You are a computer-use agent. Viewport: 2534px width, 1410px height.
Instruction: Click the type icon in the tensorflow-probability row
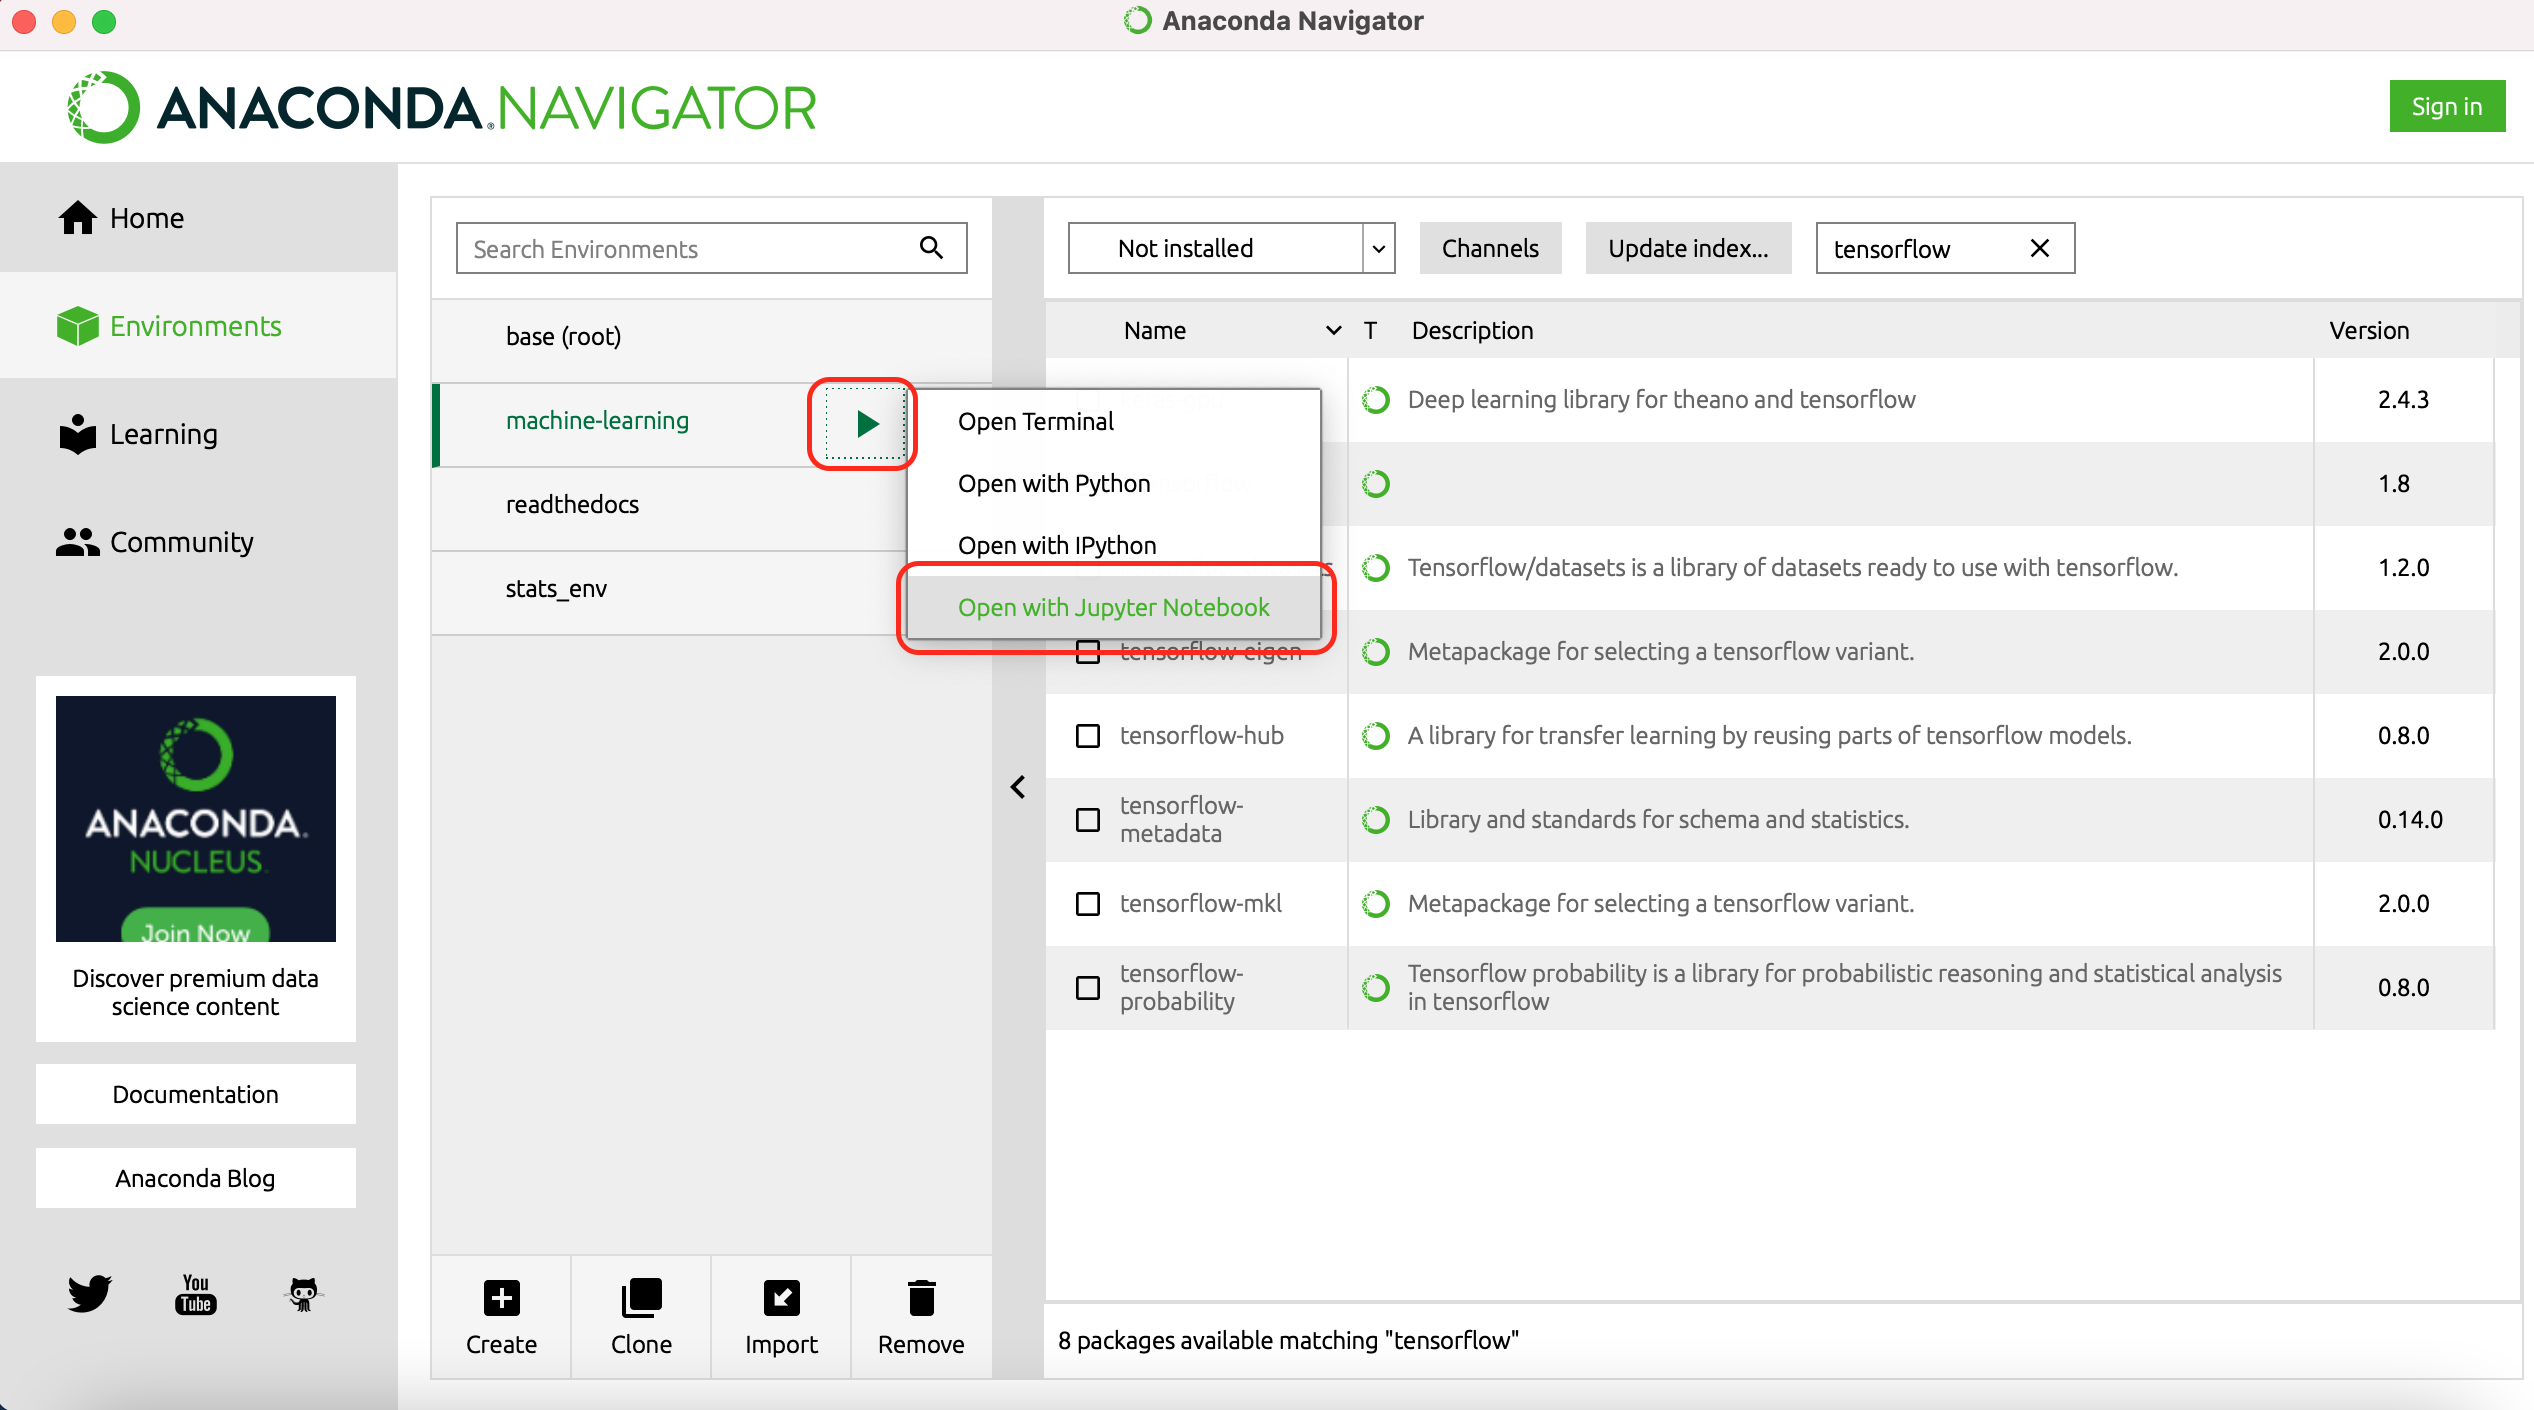[1376, 988]
